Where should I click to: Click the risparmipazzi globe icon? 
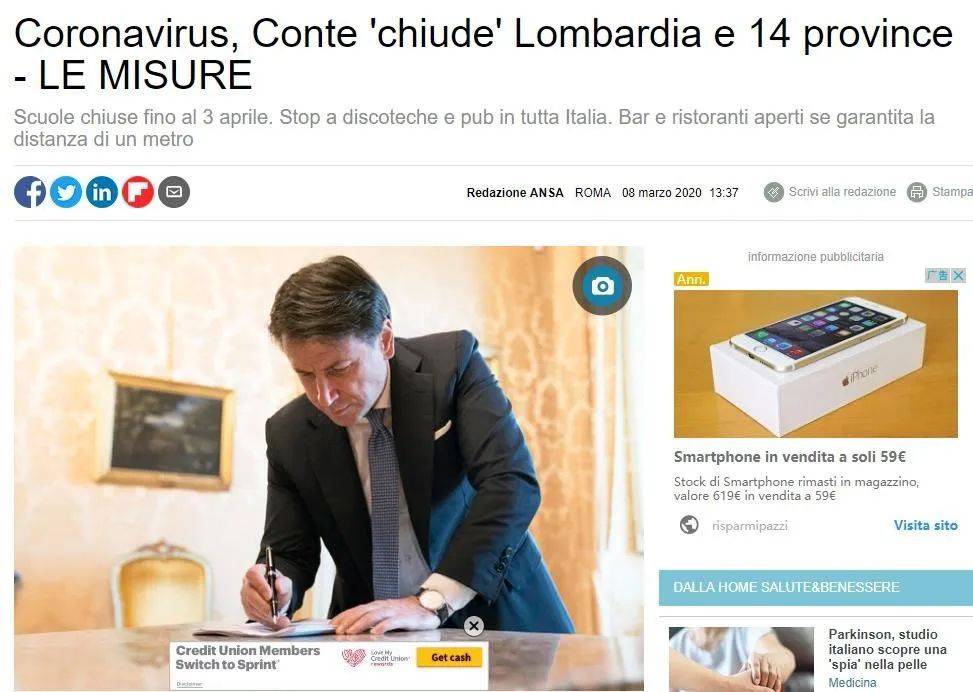tap(689, 525)
